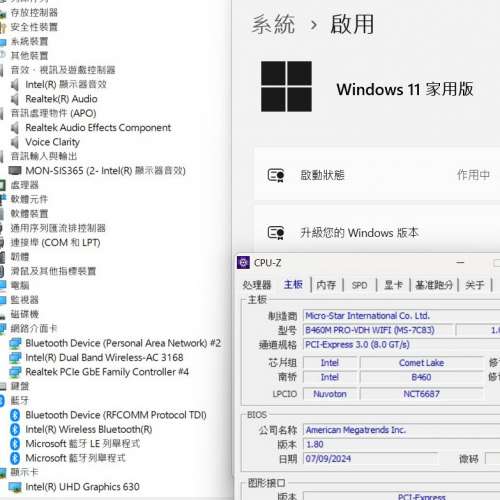The width and height of the screenshot is (500, 500).
Task: Click the Nuvoton LPCIO vendor value
Action: [330, 394]
